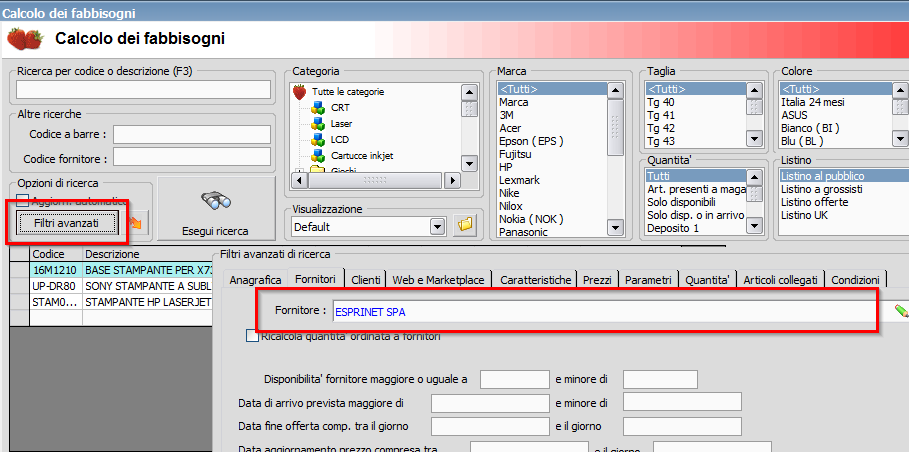This screenshot has height=452, width=909.
Task: Click Categoria list scroll down arrow
Action: pyautogui.click(x=469, y=164)
